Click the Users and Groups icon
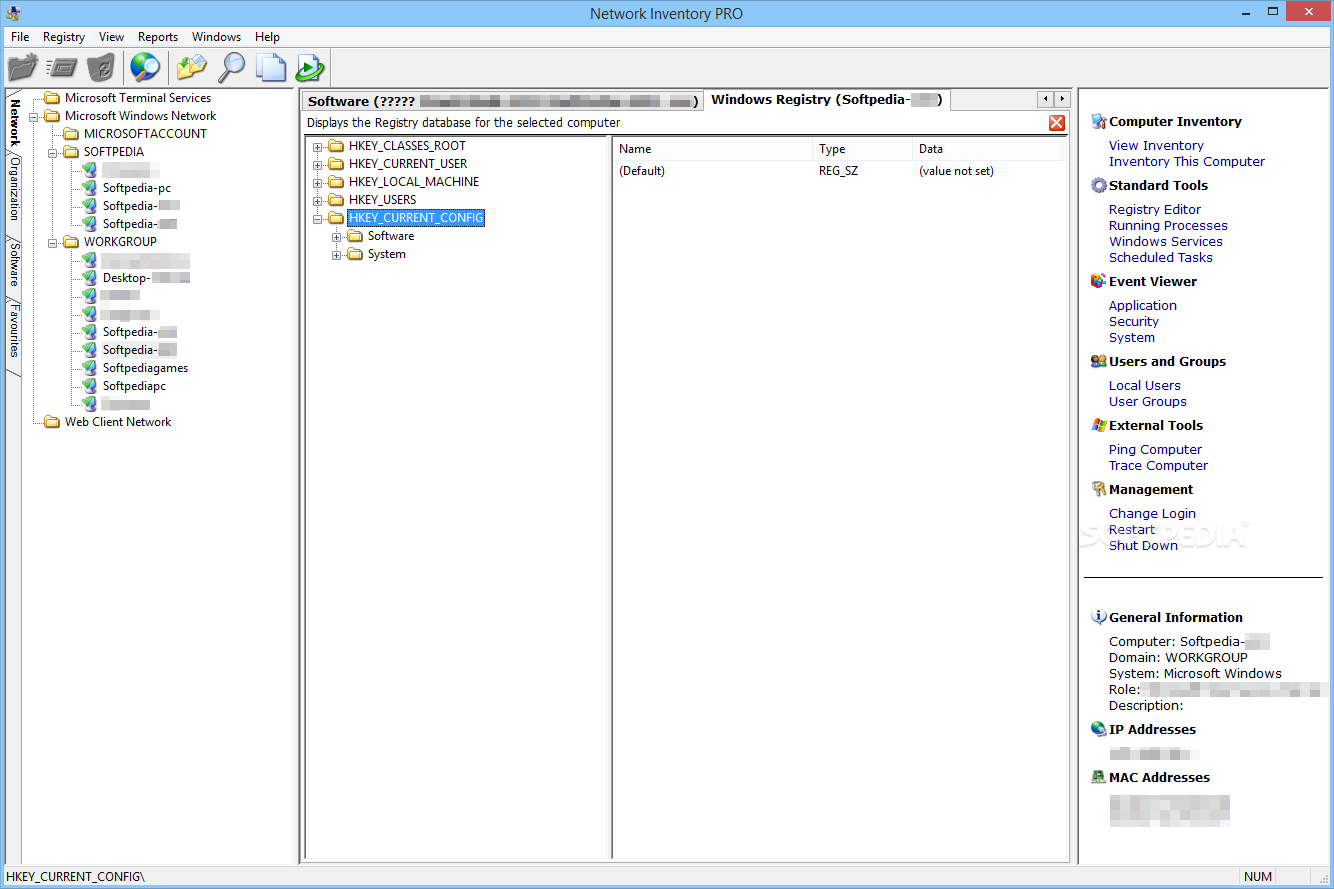 (x=1099, y=361)
